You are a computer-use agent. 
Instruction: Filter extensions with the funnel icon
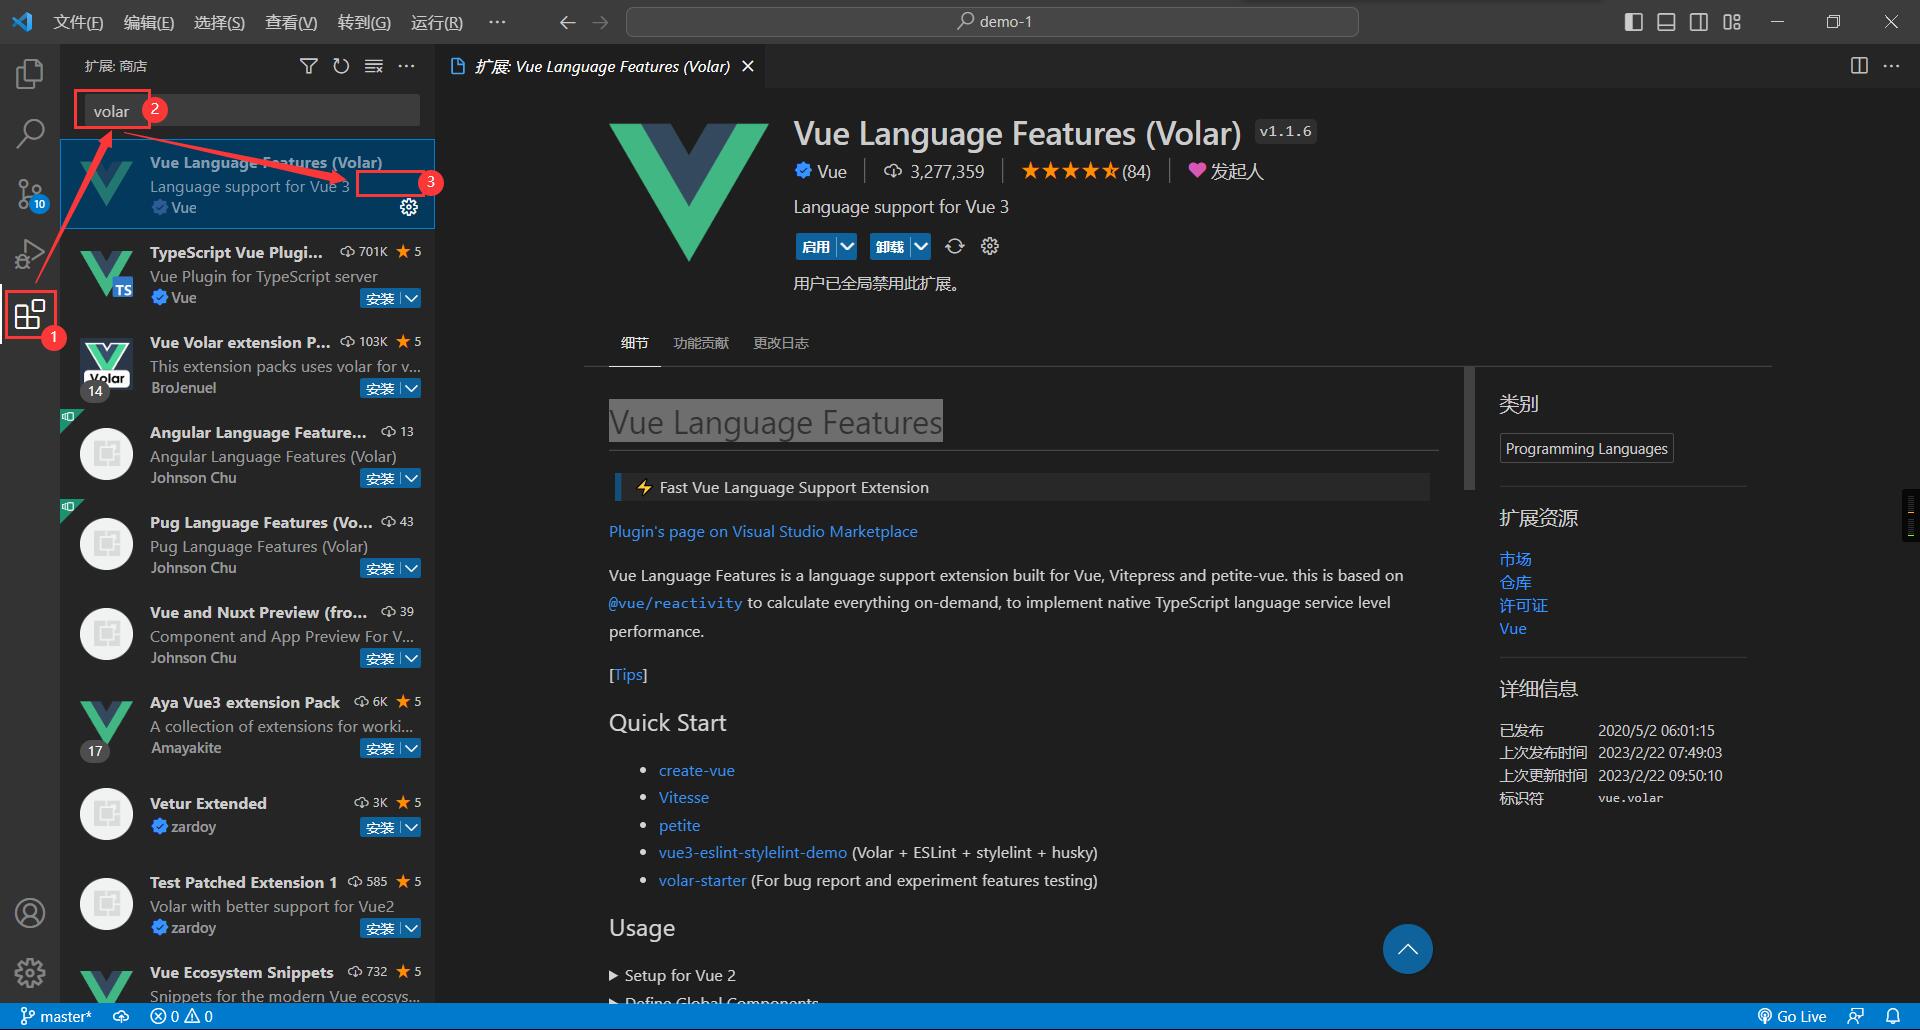[309, 66]
